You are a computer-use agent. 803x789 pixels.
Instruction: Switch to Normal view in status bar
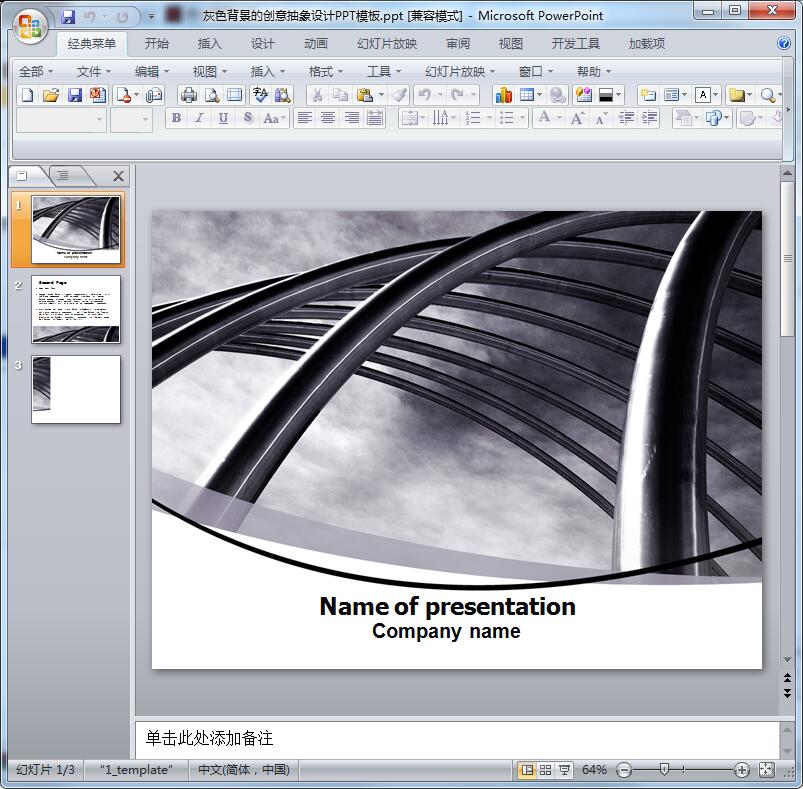click(x=527, y=770)
